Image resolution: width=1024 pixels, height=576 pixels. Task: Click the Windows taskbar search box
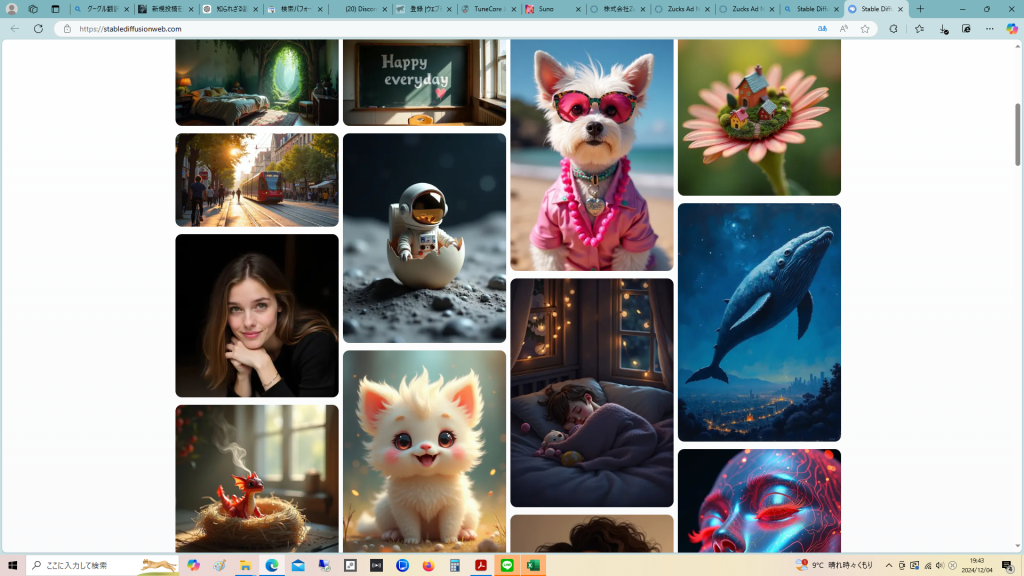click(x=102, y=565)
